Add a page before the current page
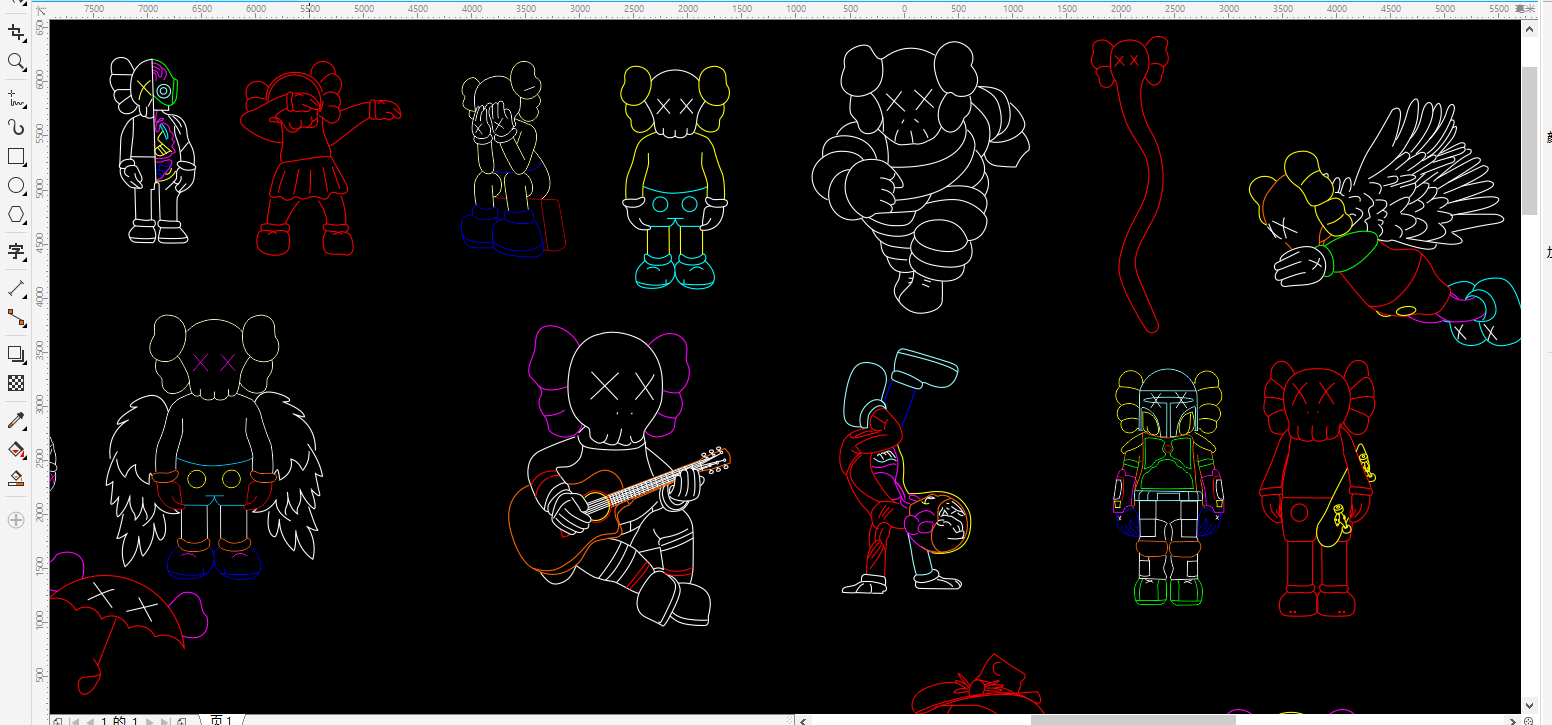This screenshot has width=1552, height=725. pyautogui.click(x=57, y=721)
